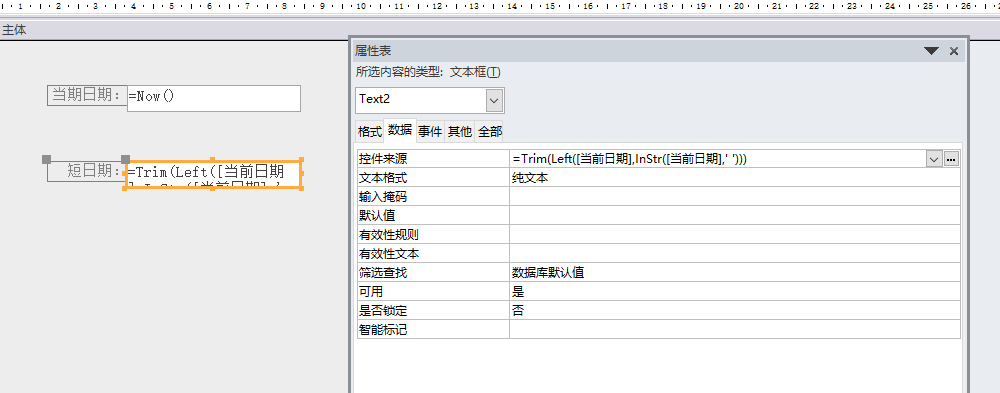Close the 属性表 panel
Screen dimensions: 1000x393
(954, 51)
